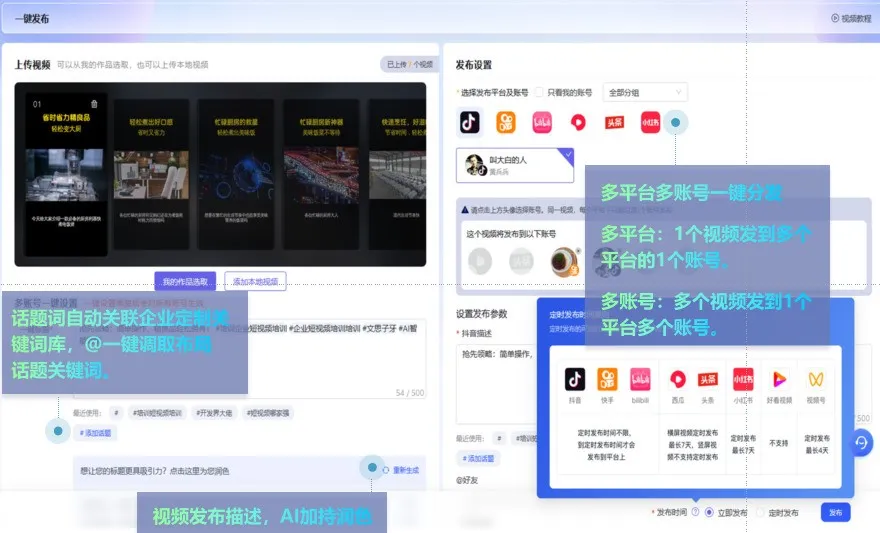Screen dimensions: 880x533
Task: Click the left #添加话题 tag under upload panel
Action: click(x=95, y=433)
